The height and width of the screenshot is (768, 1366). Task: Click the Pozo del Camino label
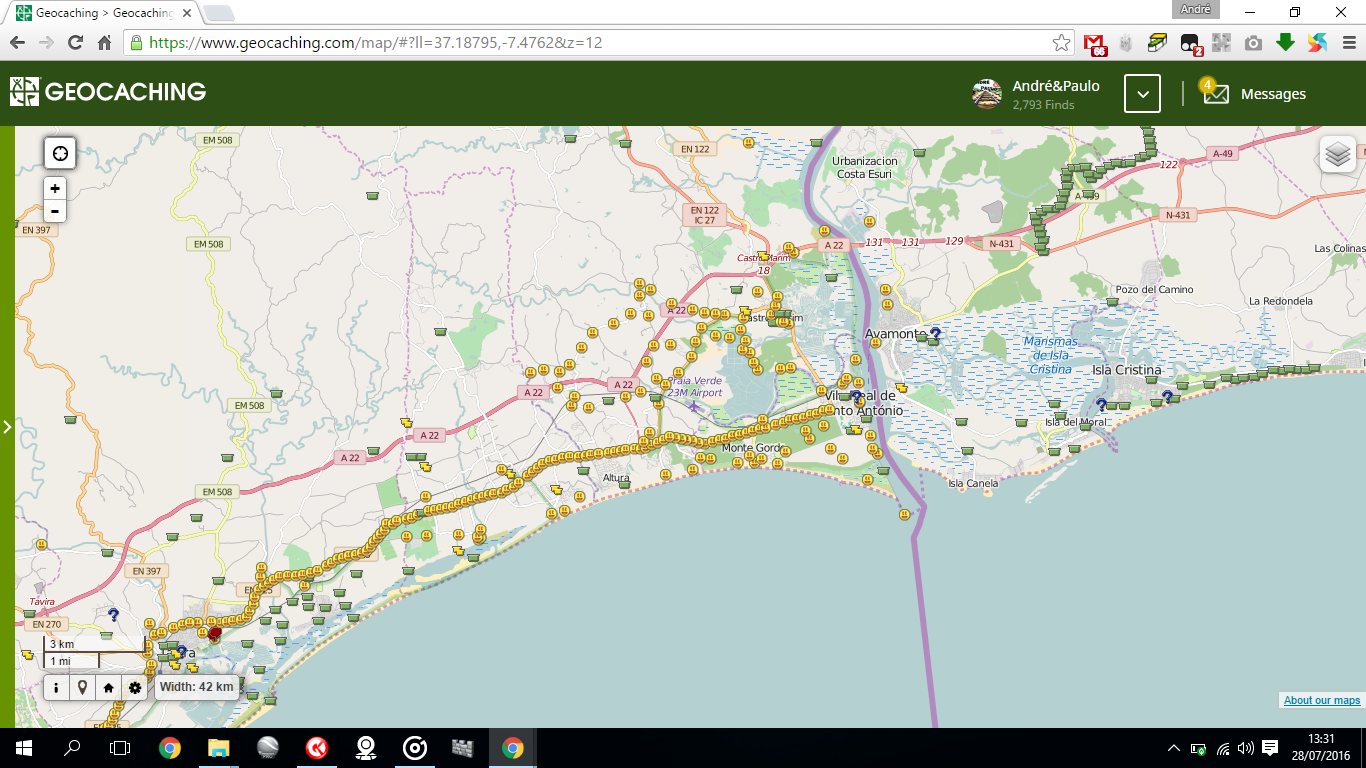(1155, 289)
